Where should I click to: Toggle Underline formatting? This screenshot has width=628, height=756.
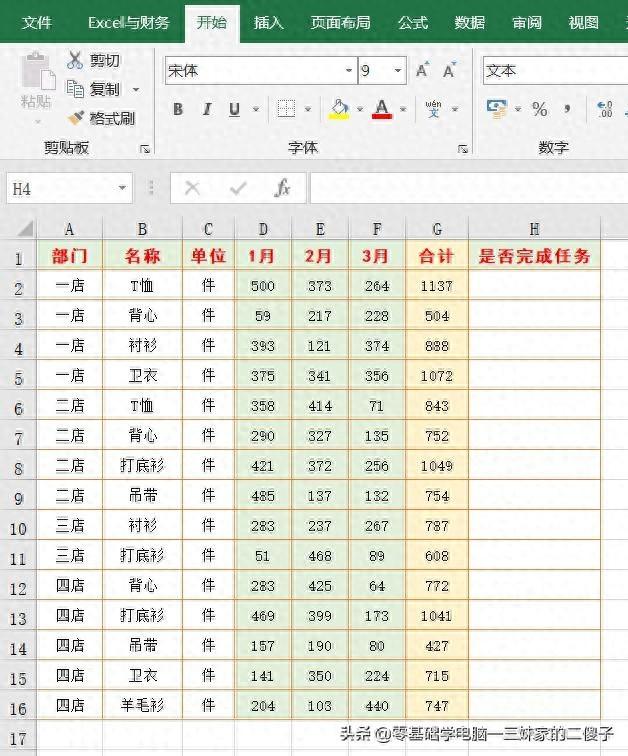[x=234, y=109]
